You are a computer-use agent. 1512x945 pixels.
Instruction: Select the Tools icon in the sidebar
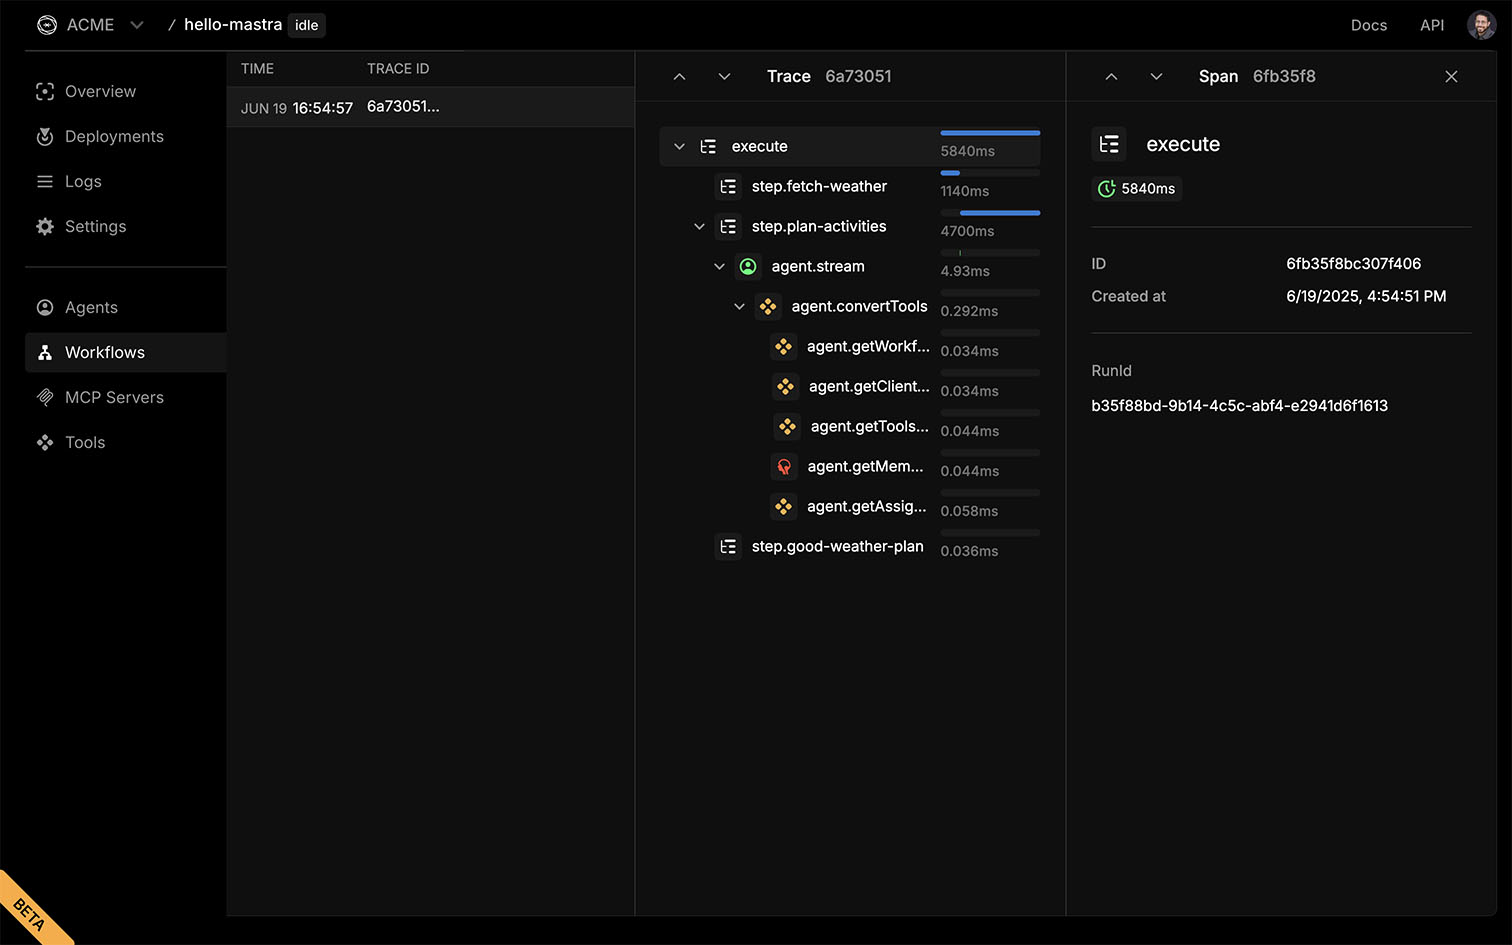(45, 442)
